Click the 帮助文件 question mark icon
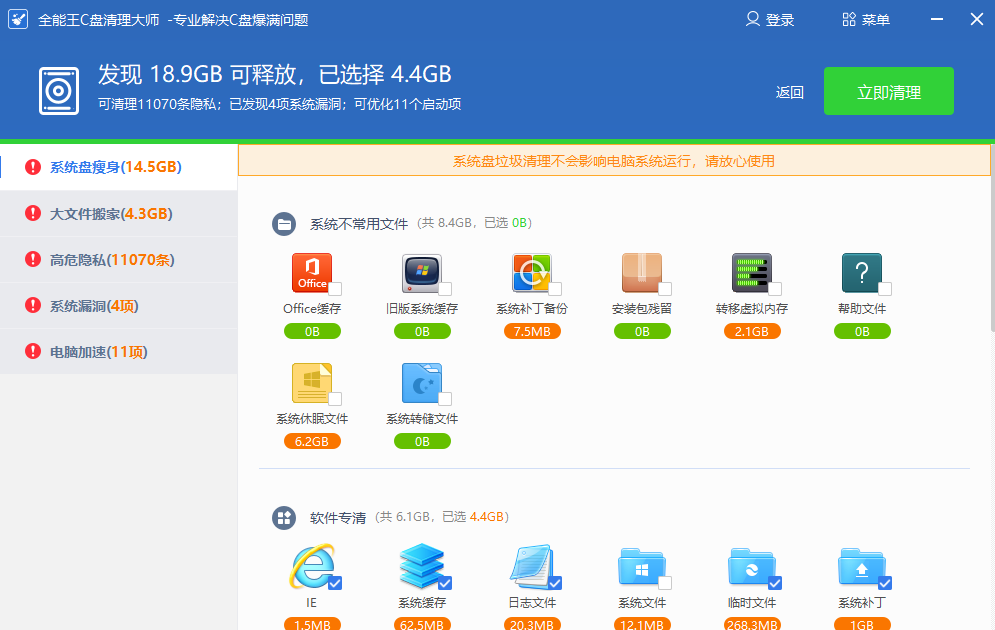The width and height of the screenshot is (995, 630). pyautogui.click(x=861, y=273)
